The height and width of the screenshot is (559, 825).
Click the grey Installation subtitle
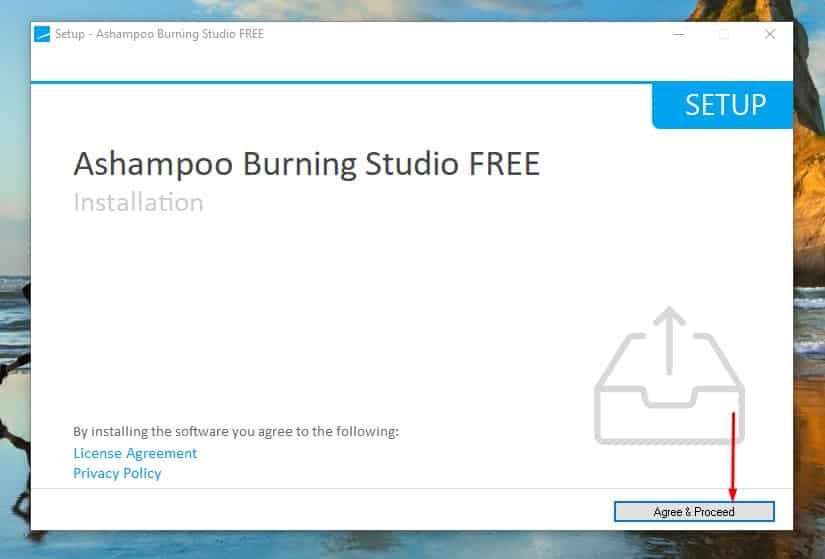(138, 202)
